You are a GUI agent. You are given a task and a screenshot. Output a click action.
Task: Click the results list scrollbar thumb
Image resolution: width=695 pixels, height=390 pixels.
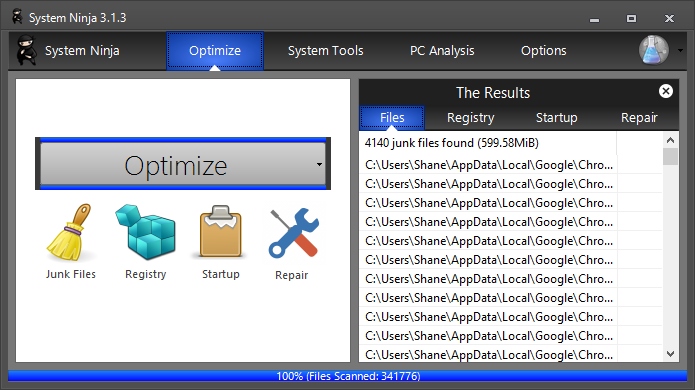tap(670, 156)
